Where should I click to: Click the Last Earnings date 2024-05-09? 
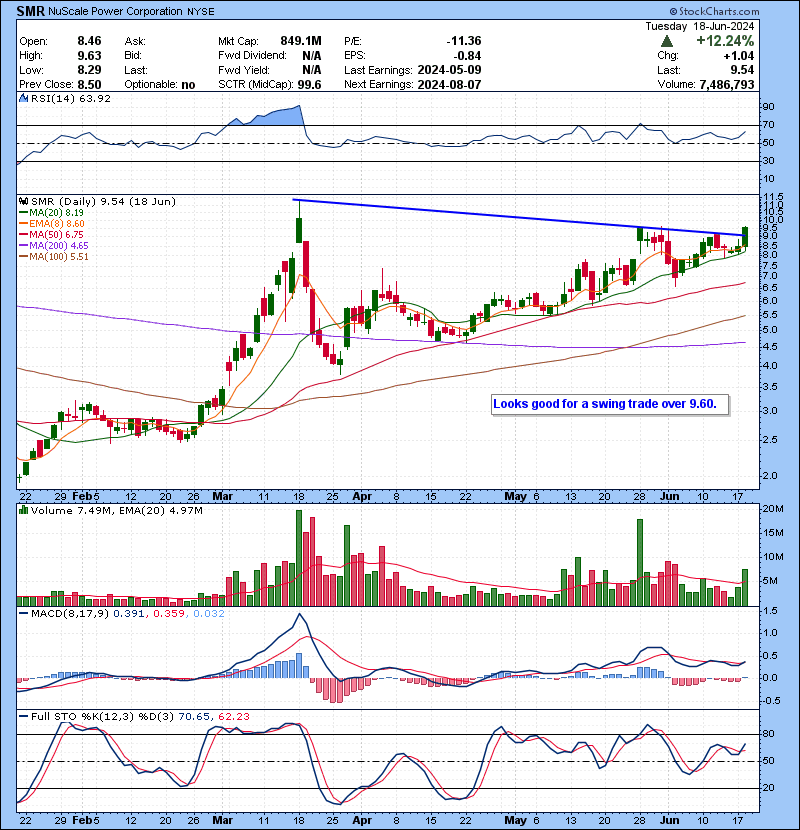(449, 70)
